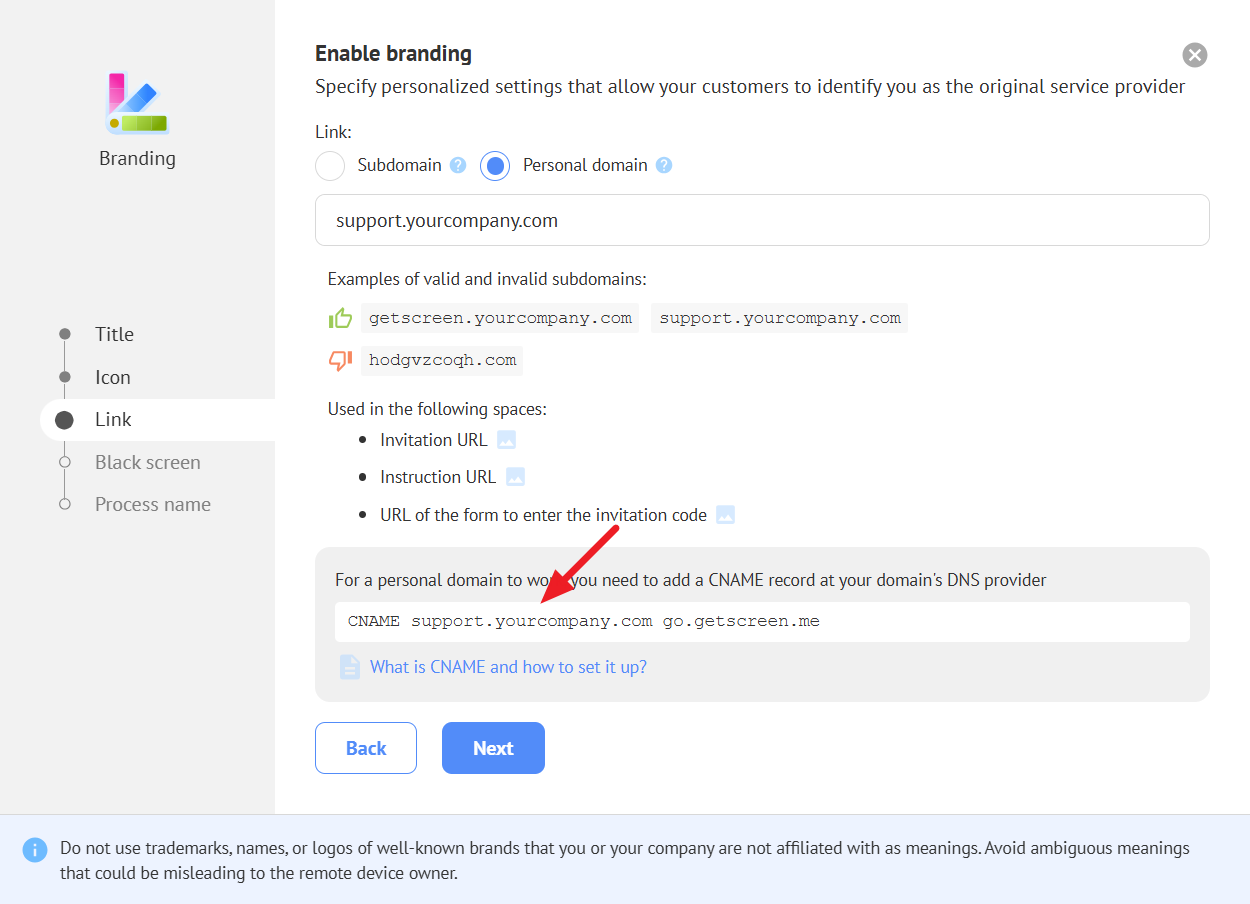Click the Subdomain help question icon
The height and width of the screenshot is (904, 1250).
point(458,165)
